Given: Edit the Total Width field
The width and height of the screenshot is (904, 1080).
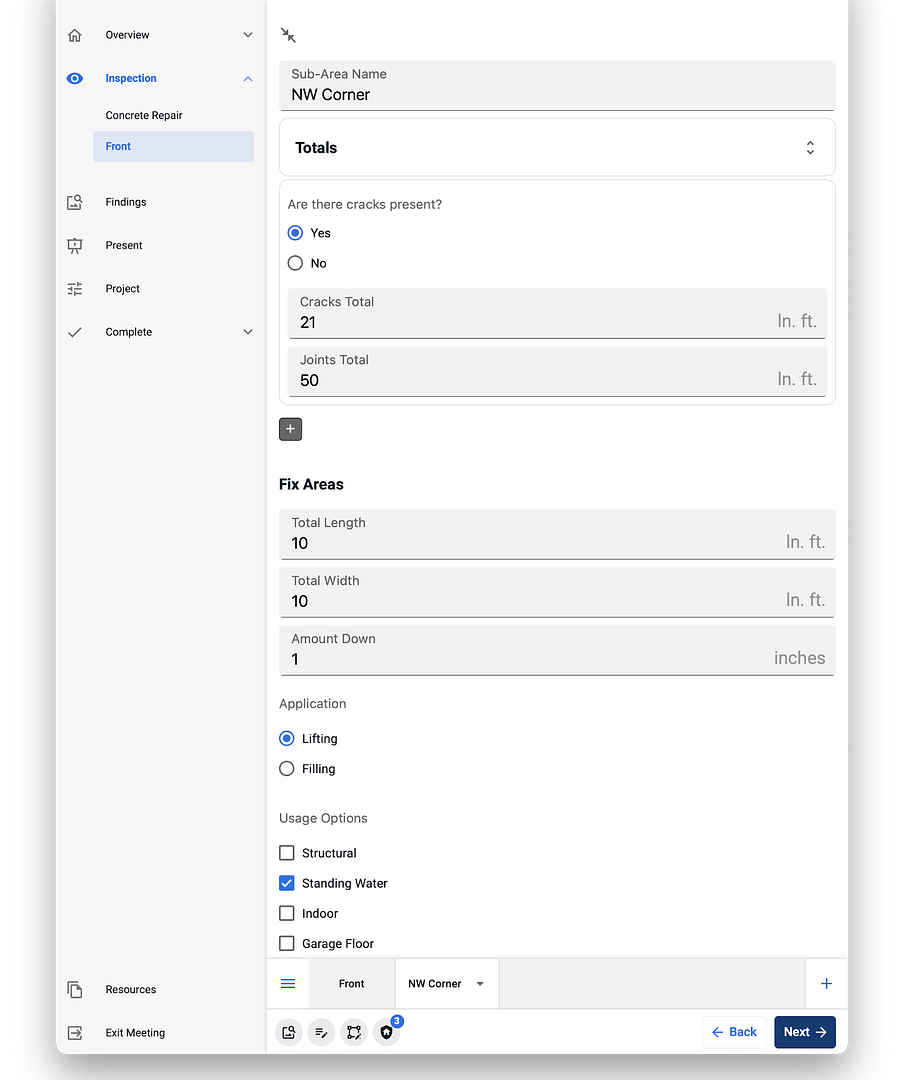Looking at the screenshot, I should pos(557,592).
